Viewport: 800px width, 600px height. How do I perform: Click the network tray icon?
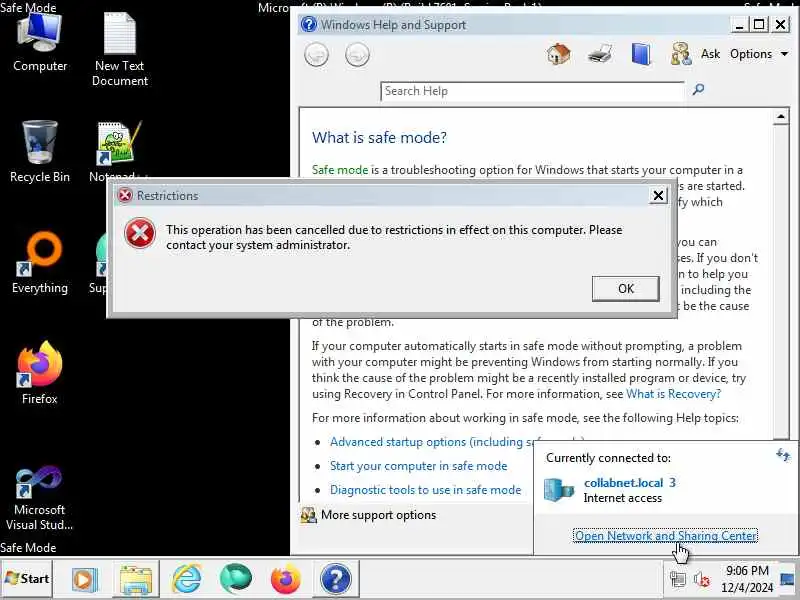coord(678,579)
